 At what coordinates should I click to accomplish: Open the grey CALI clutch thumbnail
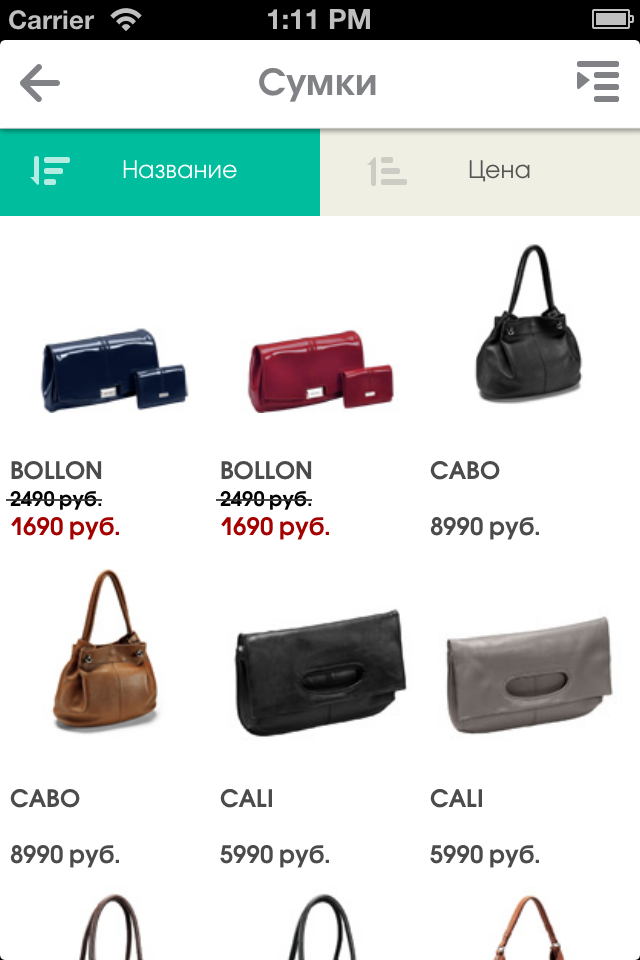click(529, 675)
